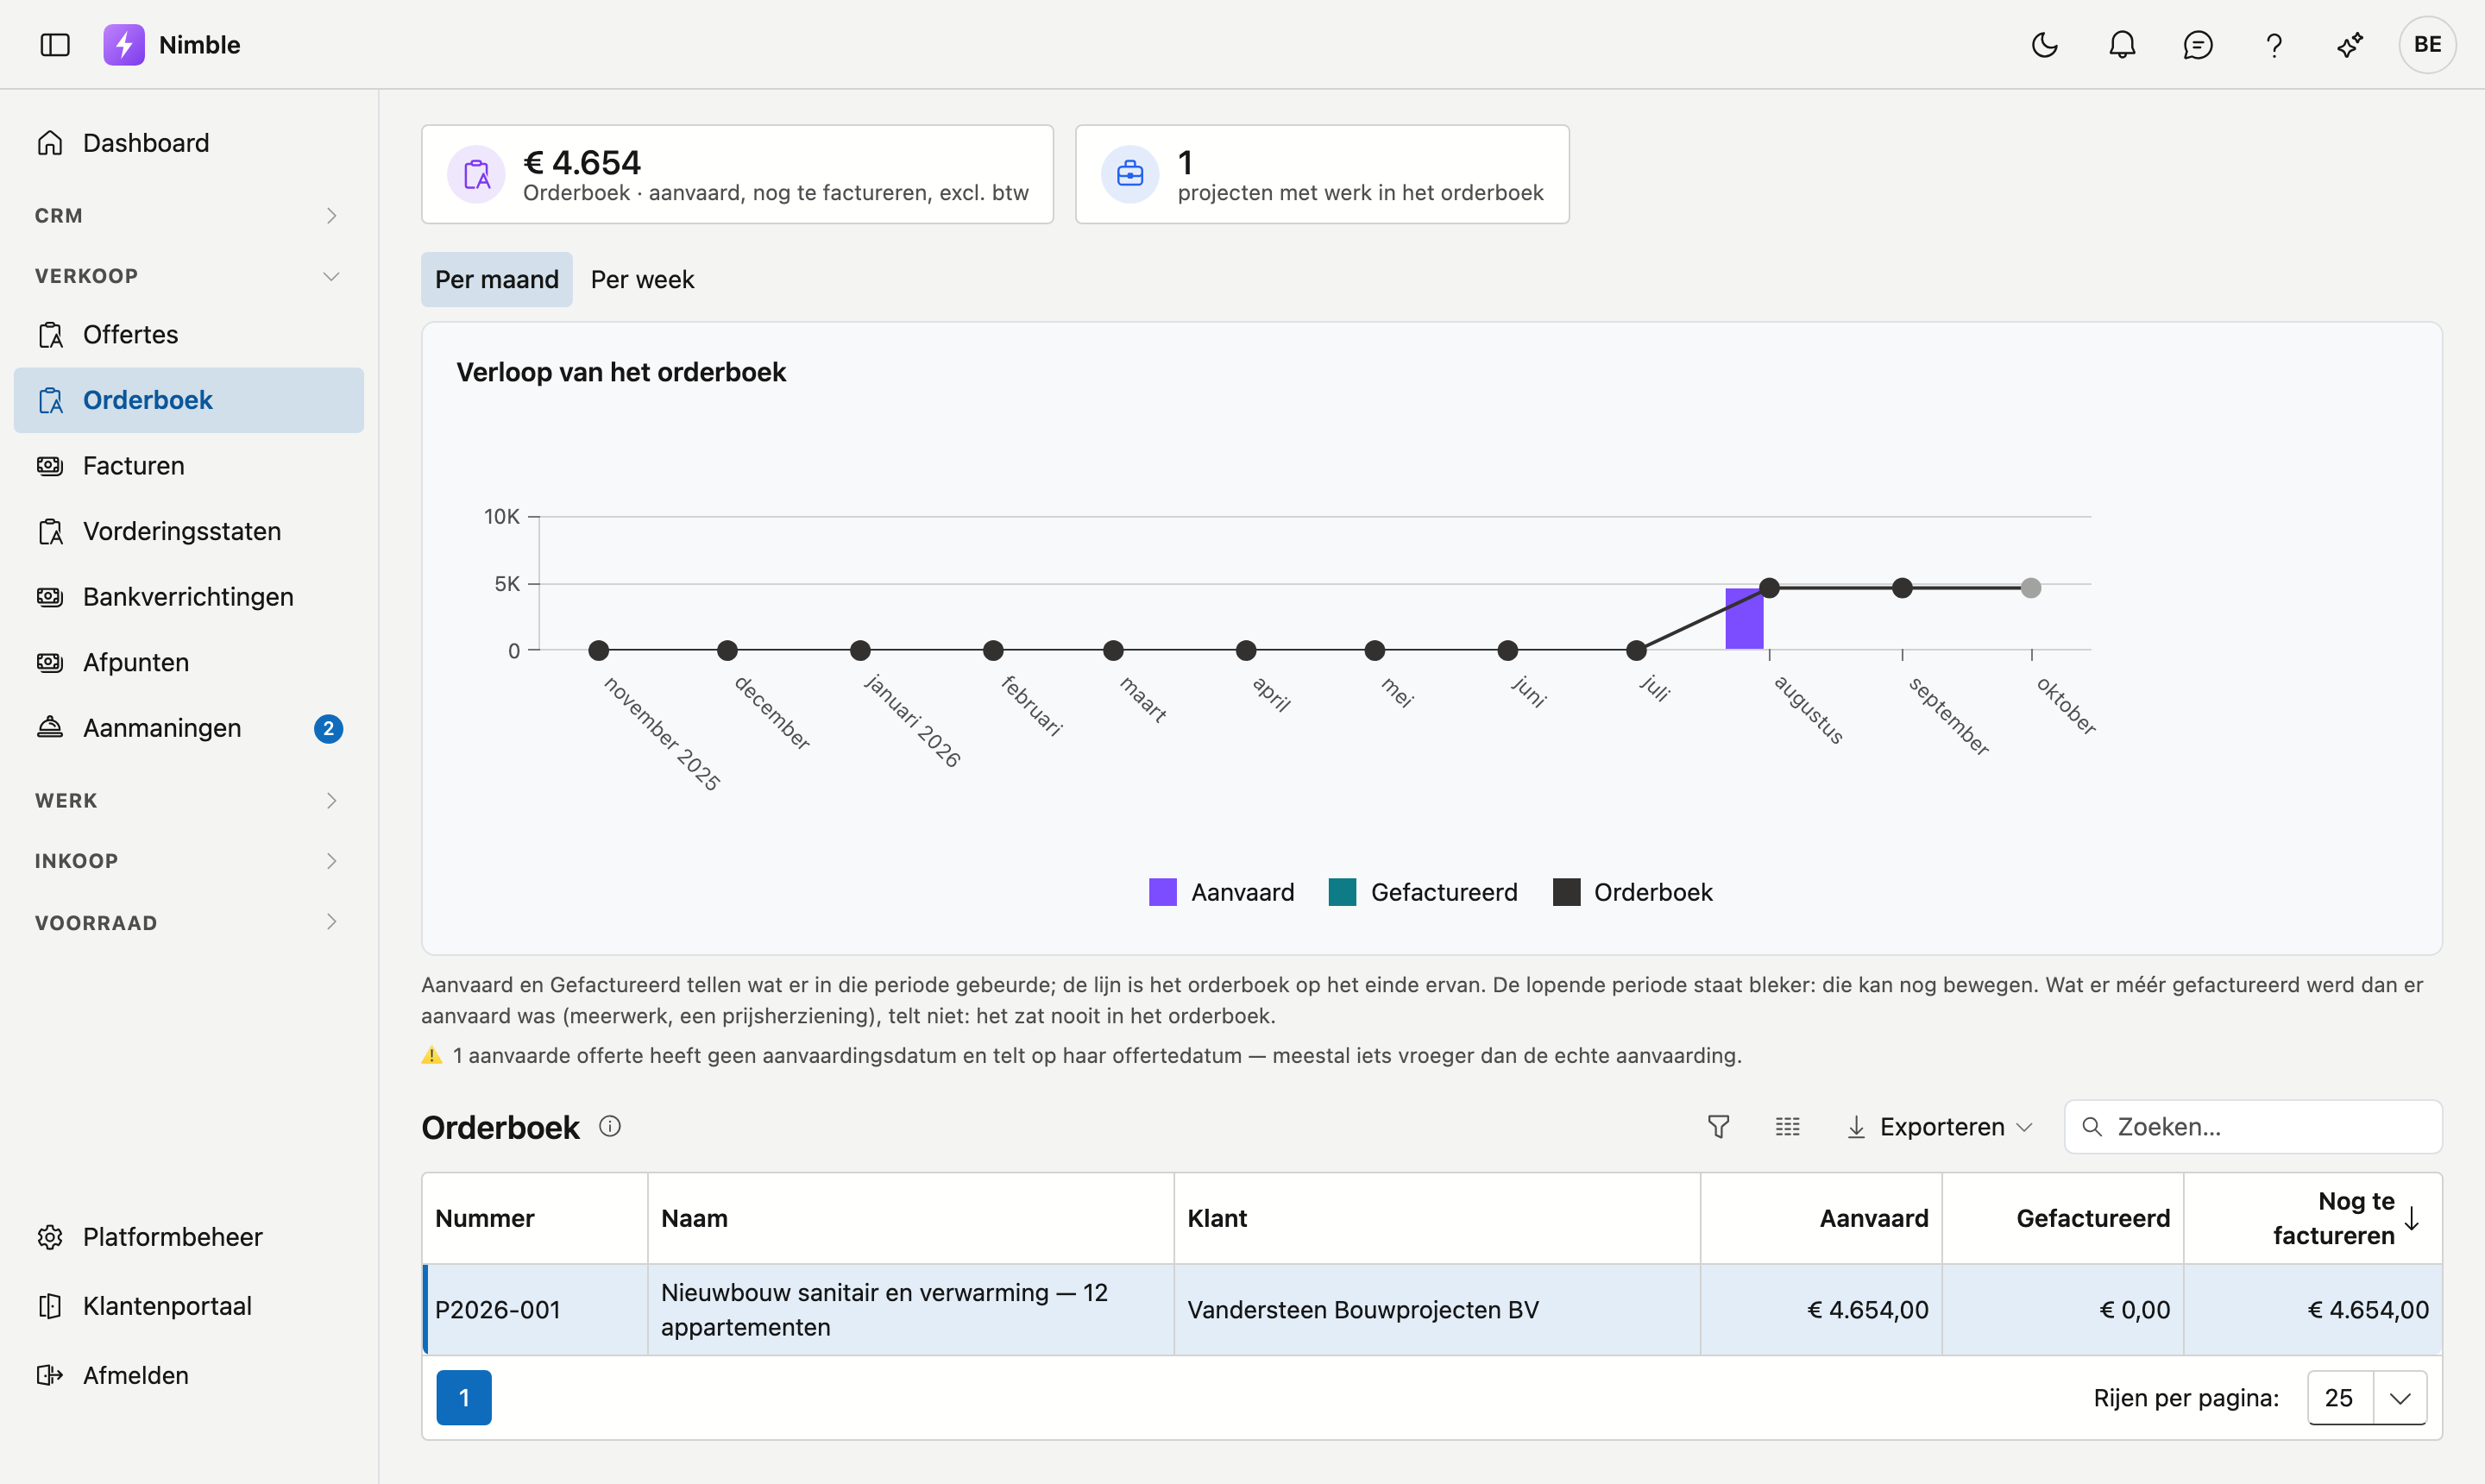Open Bankverrichtingen page
Image resolution: width=2485 pixels, height=1484 pixels.
point(189,597)
